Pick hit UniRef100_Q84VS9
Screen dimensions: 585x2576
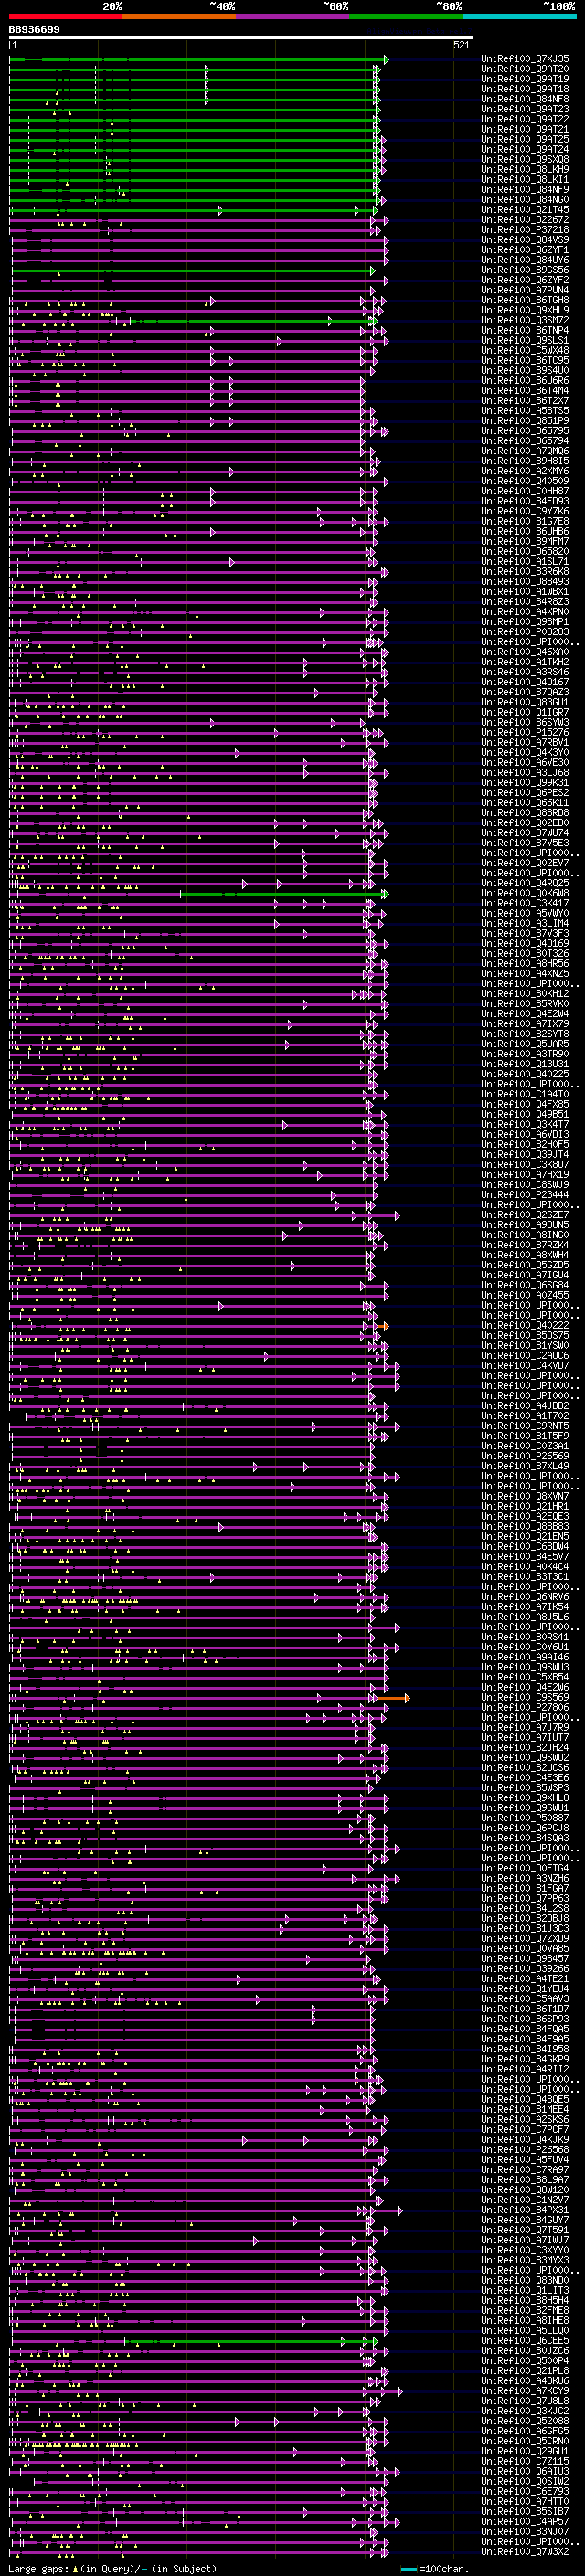(525, 240)
